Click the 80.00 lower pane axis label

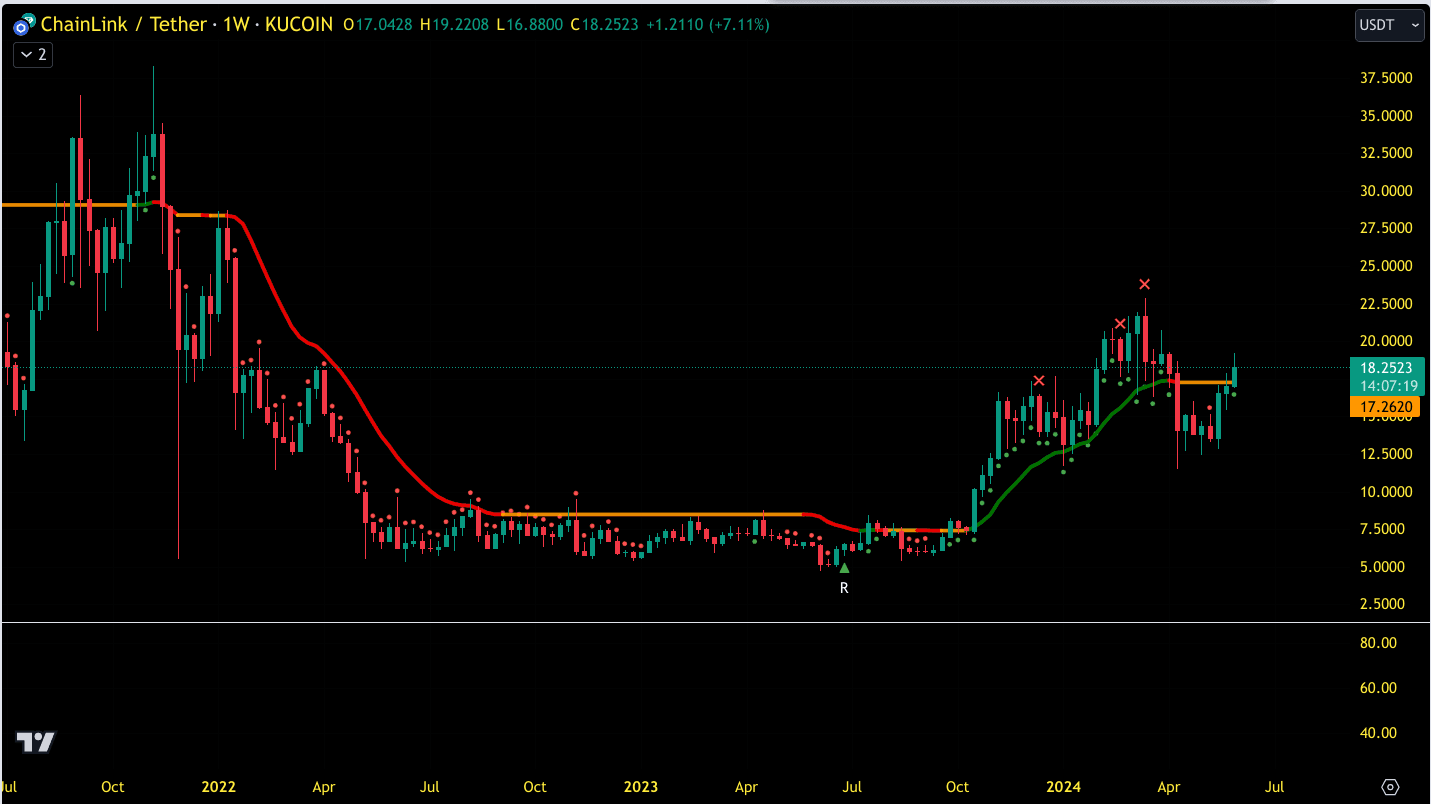coord(1379,643)
